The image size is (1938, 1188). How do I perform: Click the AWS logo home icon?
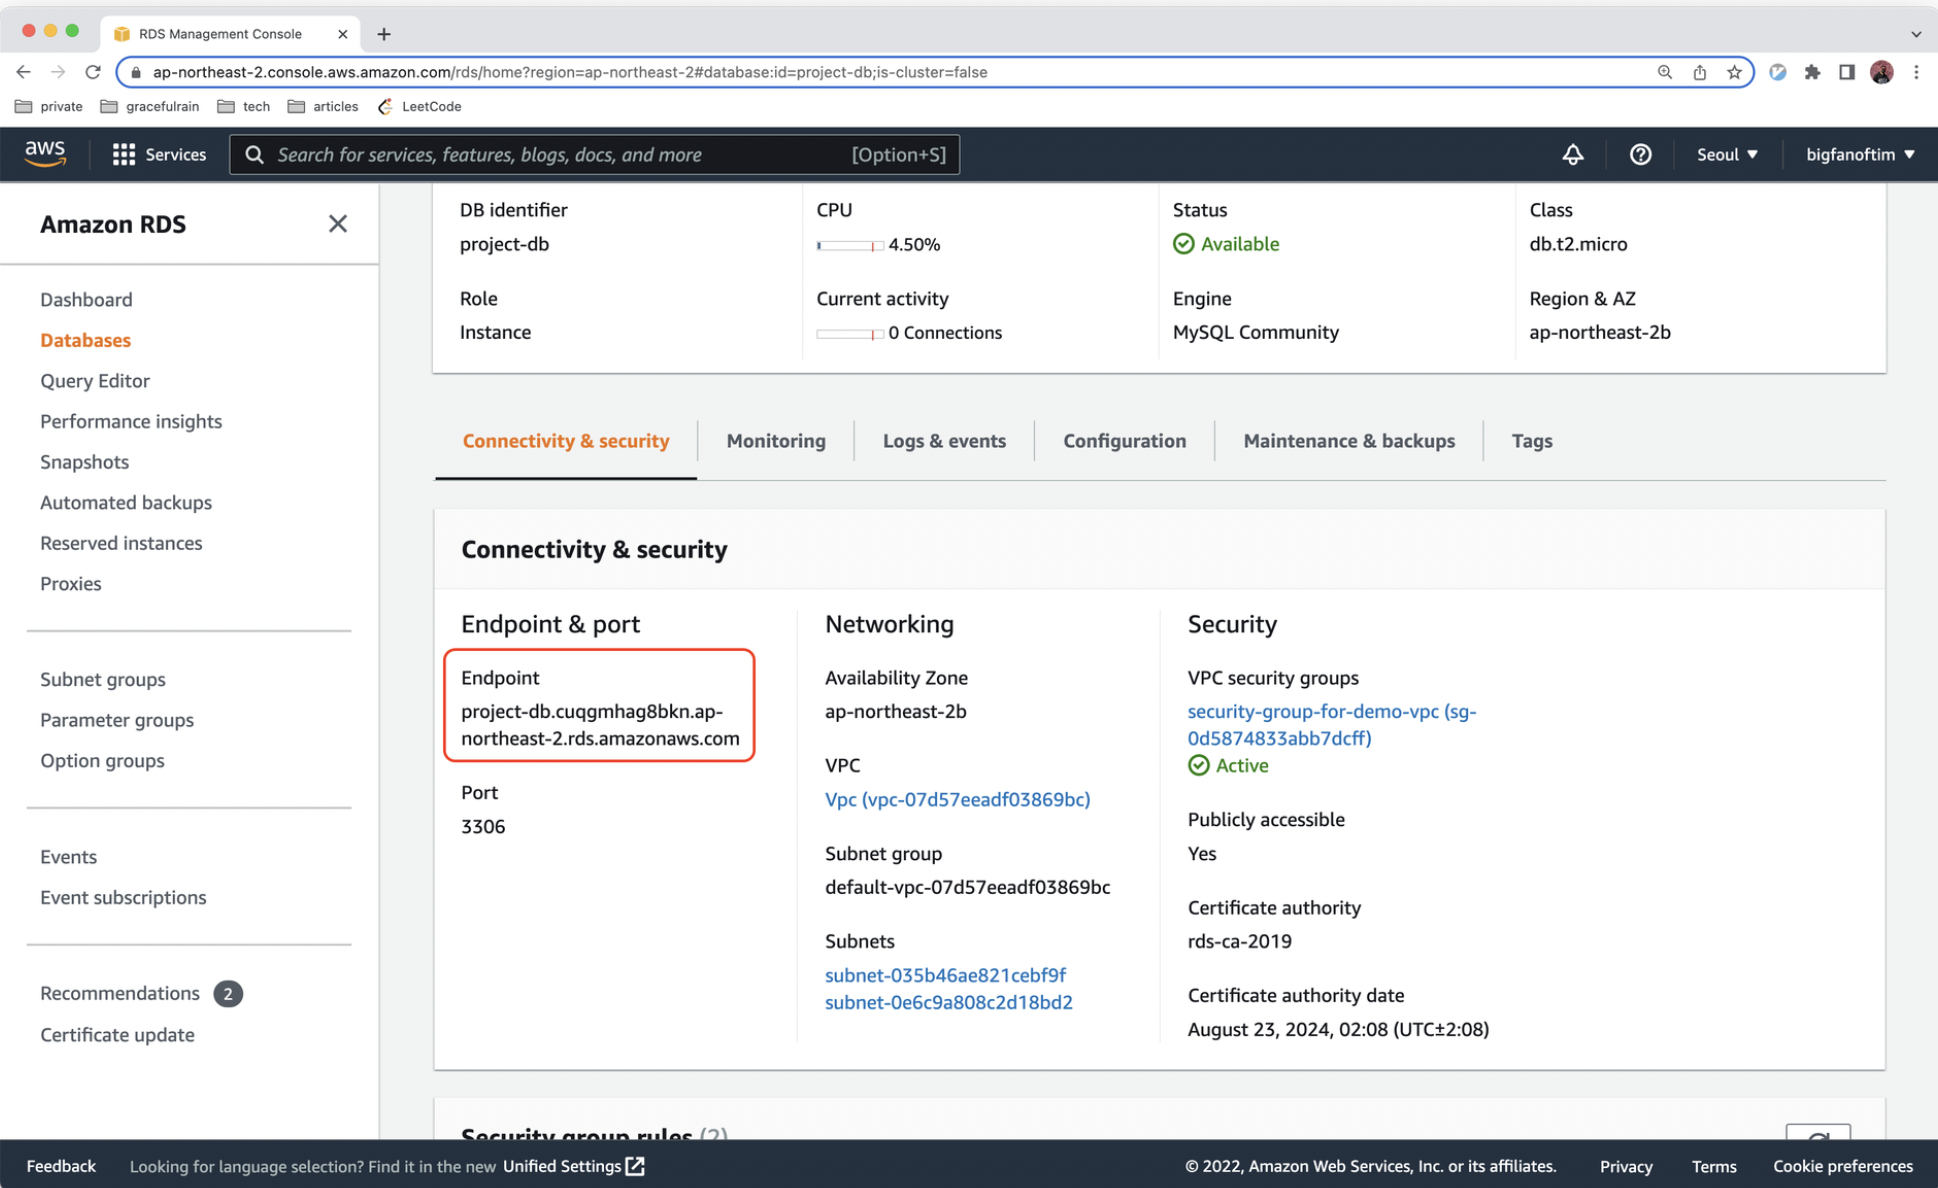[45, 154]
